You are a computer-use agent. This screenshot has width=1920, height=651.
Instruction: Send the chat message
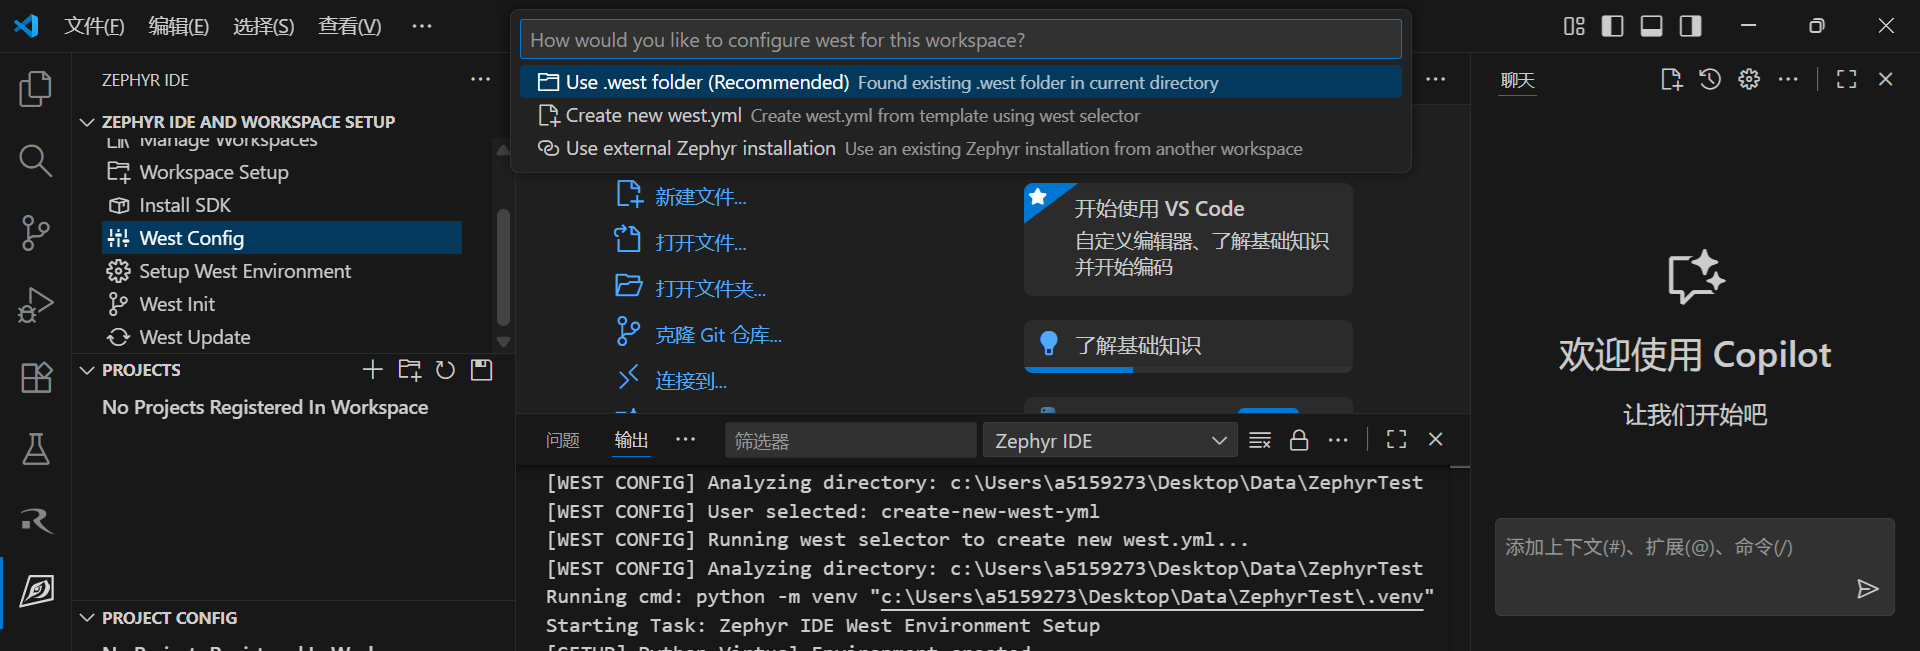pyautogui.click(x=1867, y=588)
